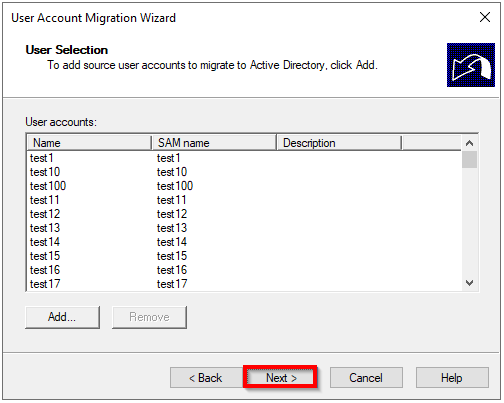The image size is (504, 403).
Task: Select the test12 user account row
Action: [244, 214]
